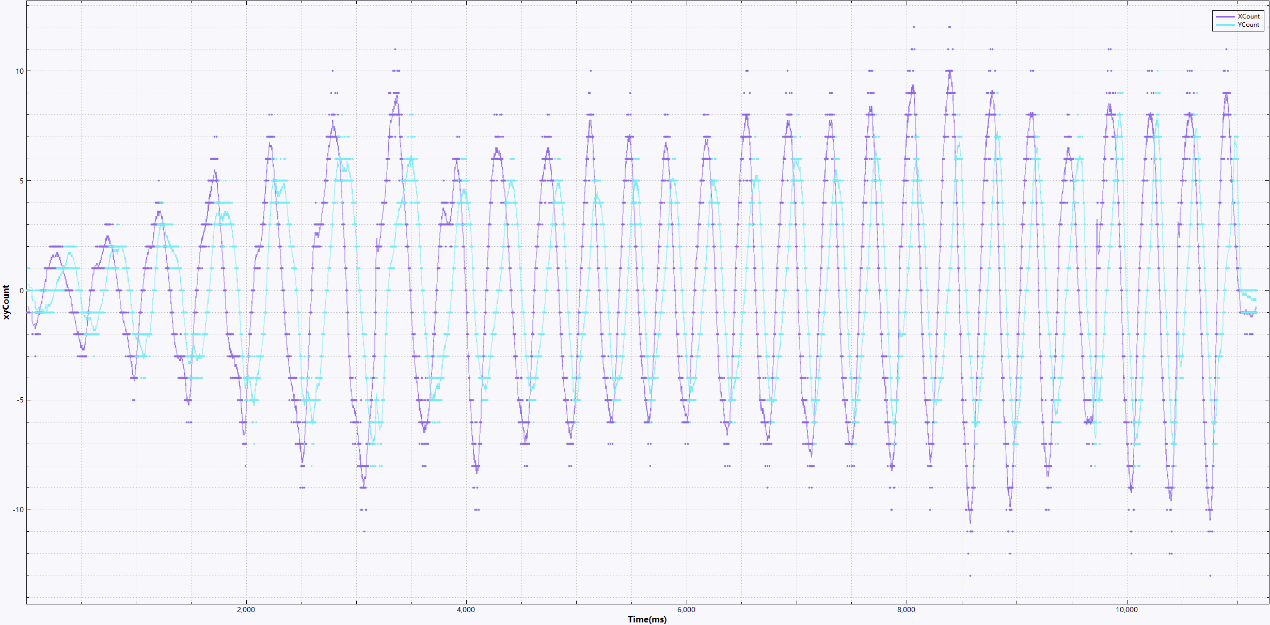Click the -10 label on y-axis
The image size is (1270, 625).
15,510
